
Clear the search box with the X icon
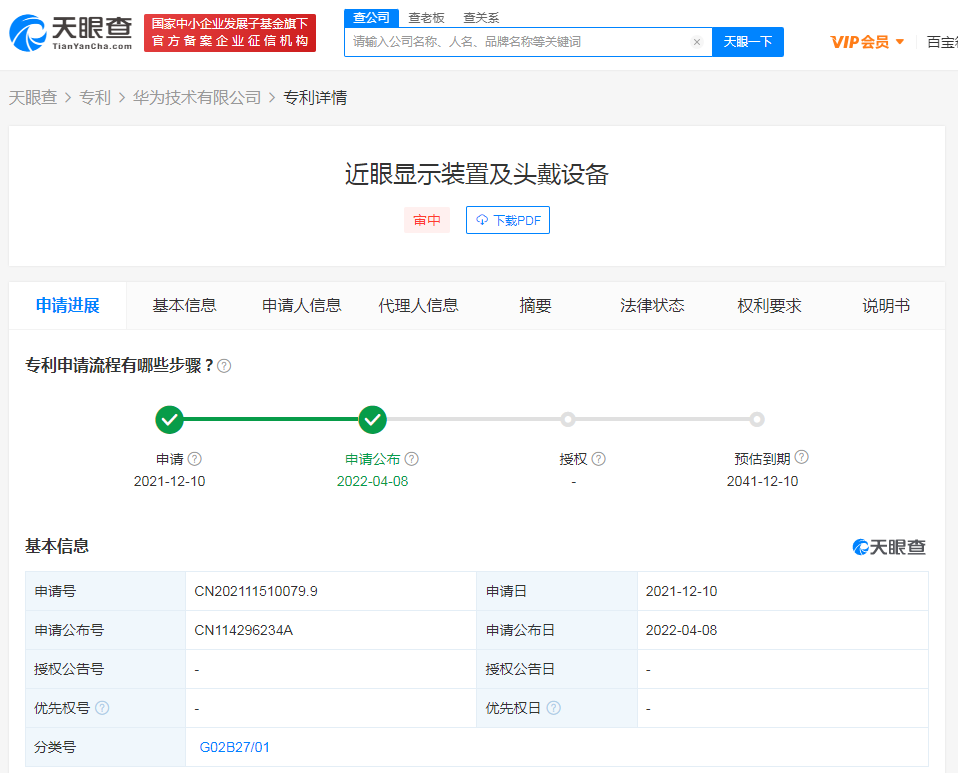click(697, 42)
